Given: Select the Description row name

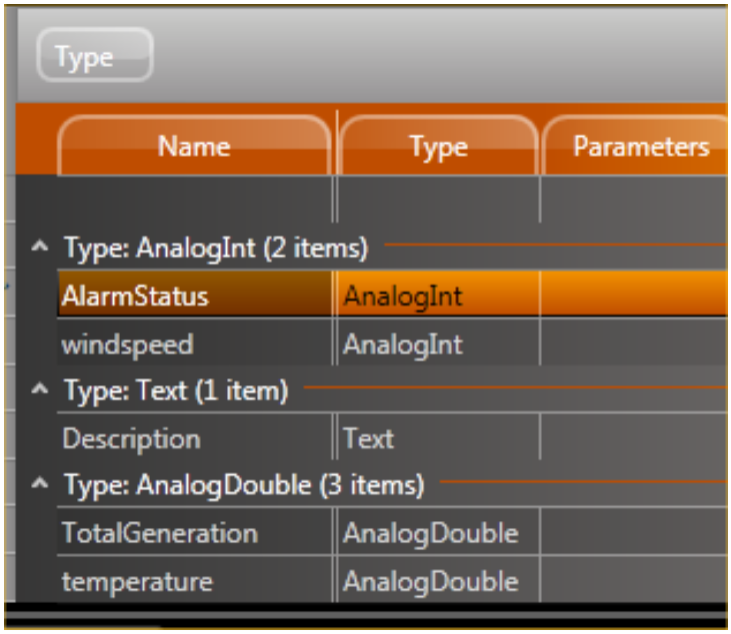Looking at the screenshot, I should [131, 438].
